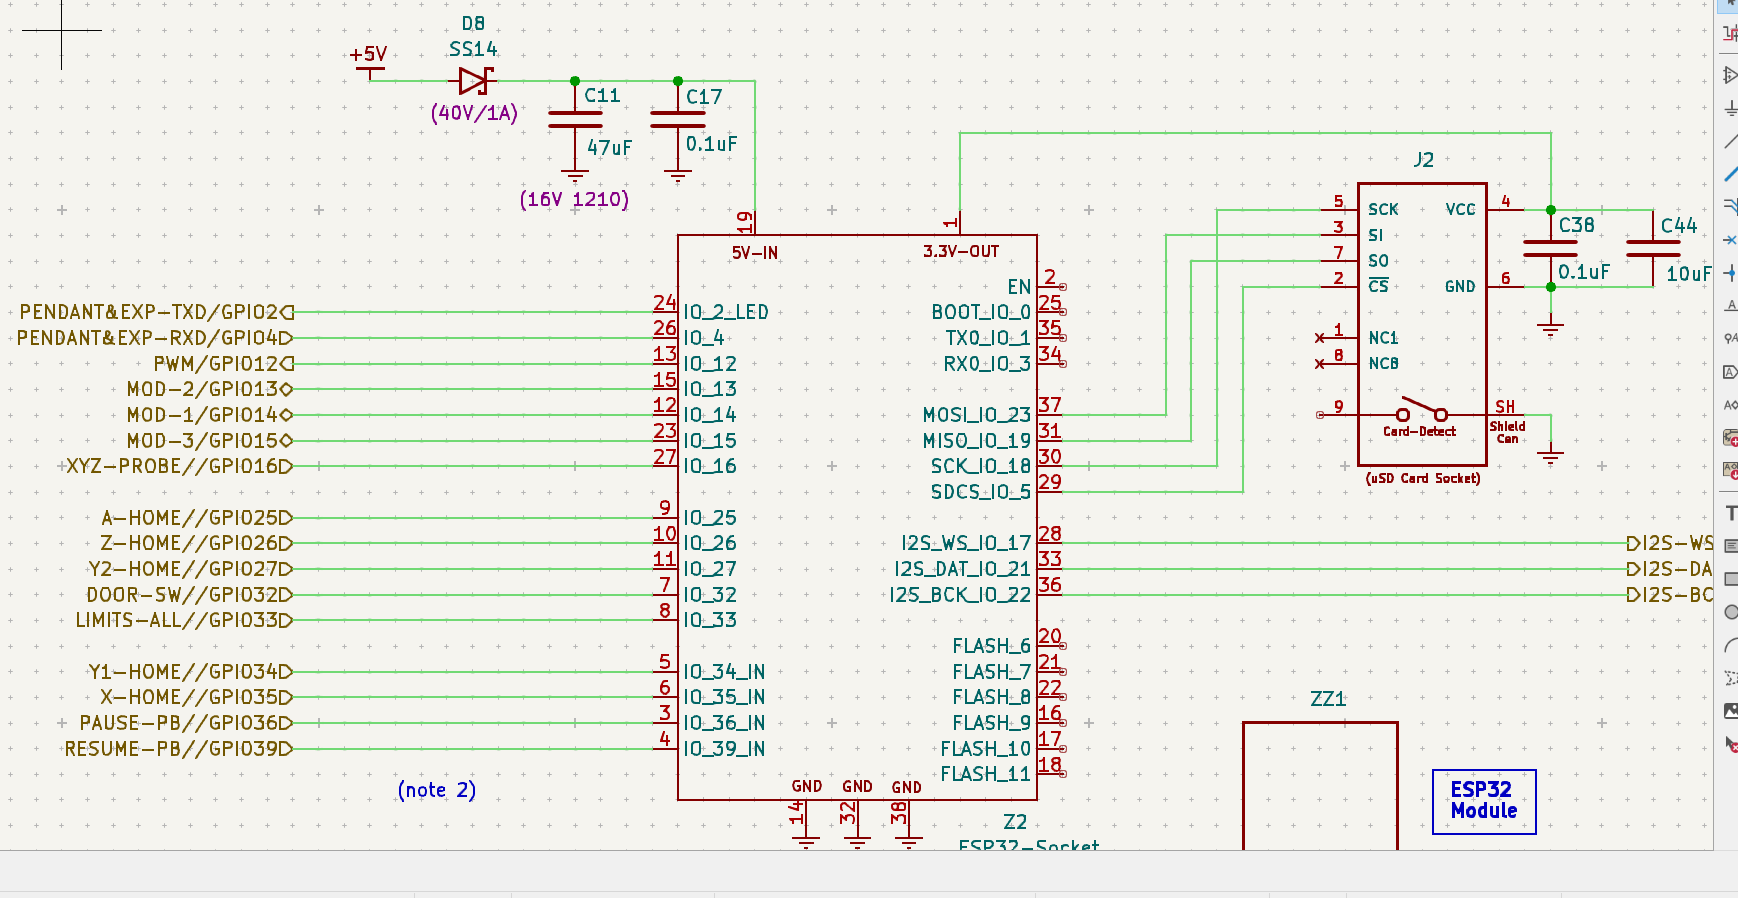The height and width of the screenshot is (898, 1738).
Task: Choose the Draw Wire tool
Action: click(x=1730, y=141)
